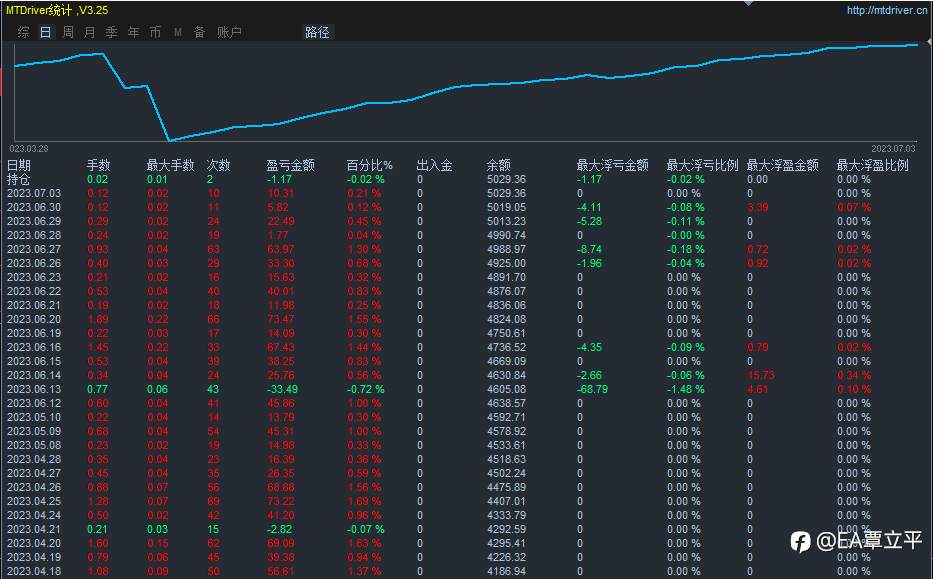Click balance value 4988.97
This screenshot has height=579, width=933.
[x=506, y=249]
